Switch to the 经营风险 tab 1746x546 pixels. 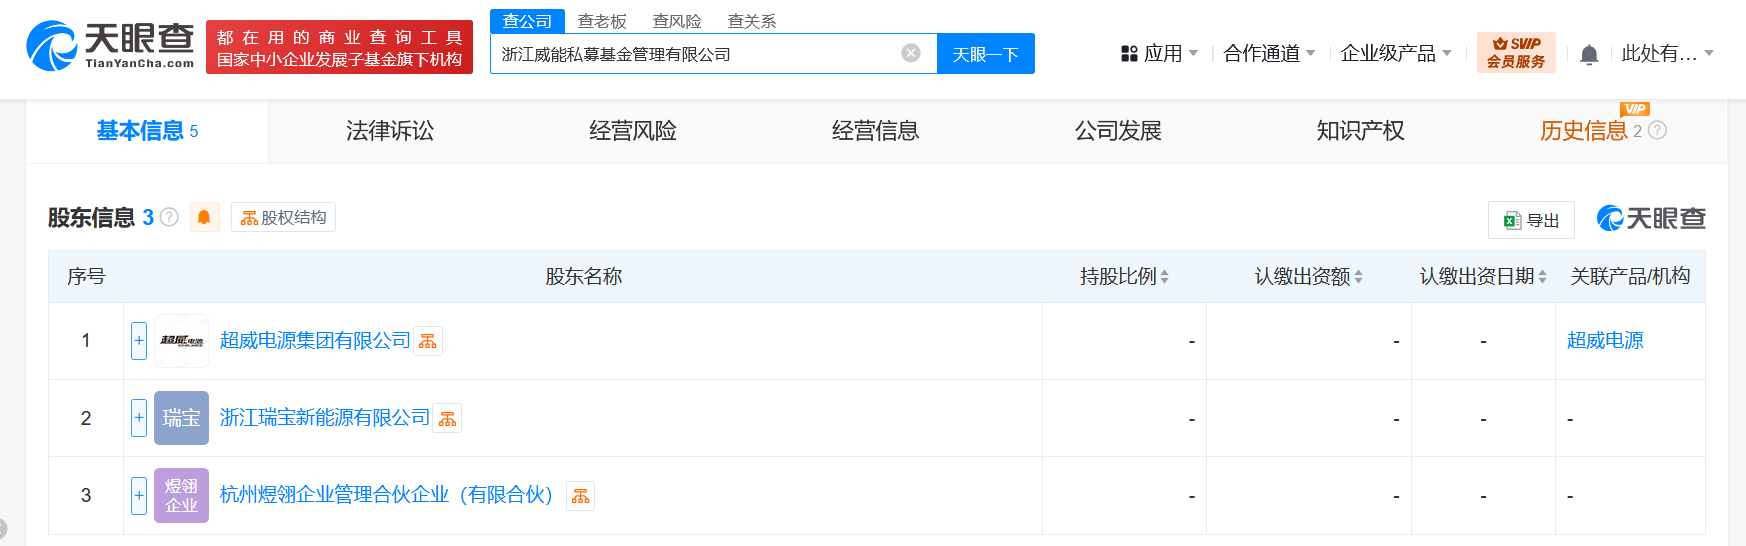633,131
